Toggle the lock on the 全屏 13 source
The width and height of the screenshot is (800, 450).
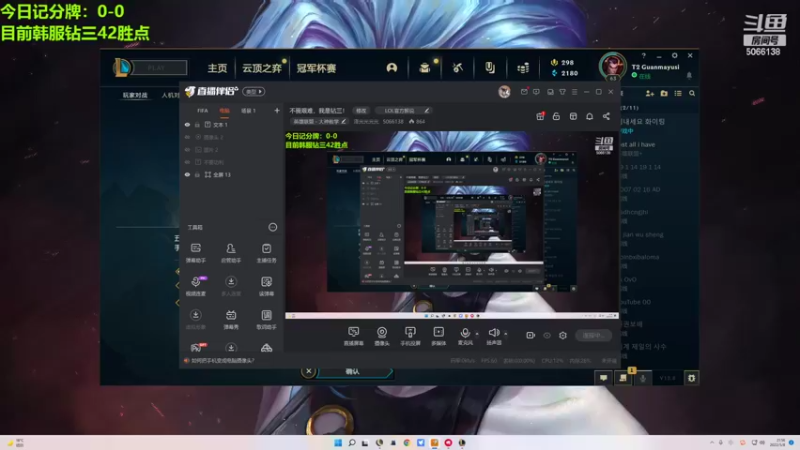click(x=197, y=175)
